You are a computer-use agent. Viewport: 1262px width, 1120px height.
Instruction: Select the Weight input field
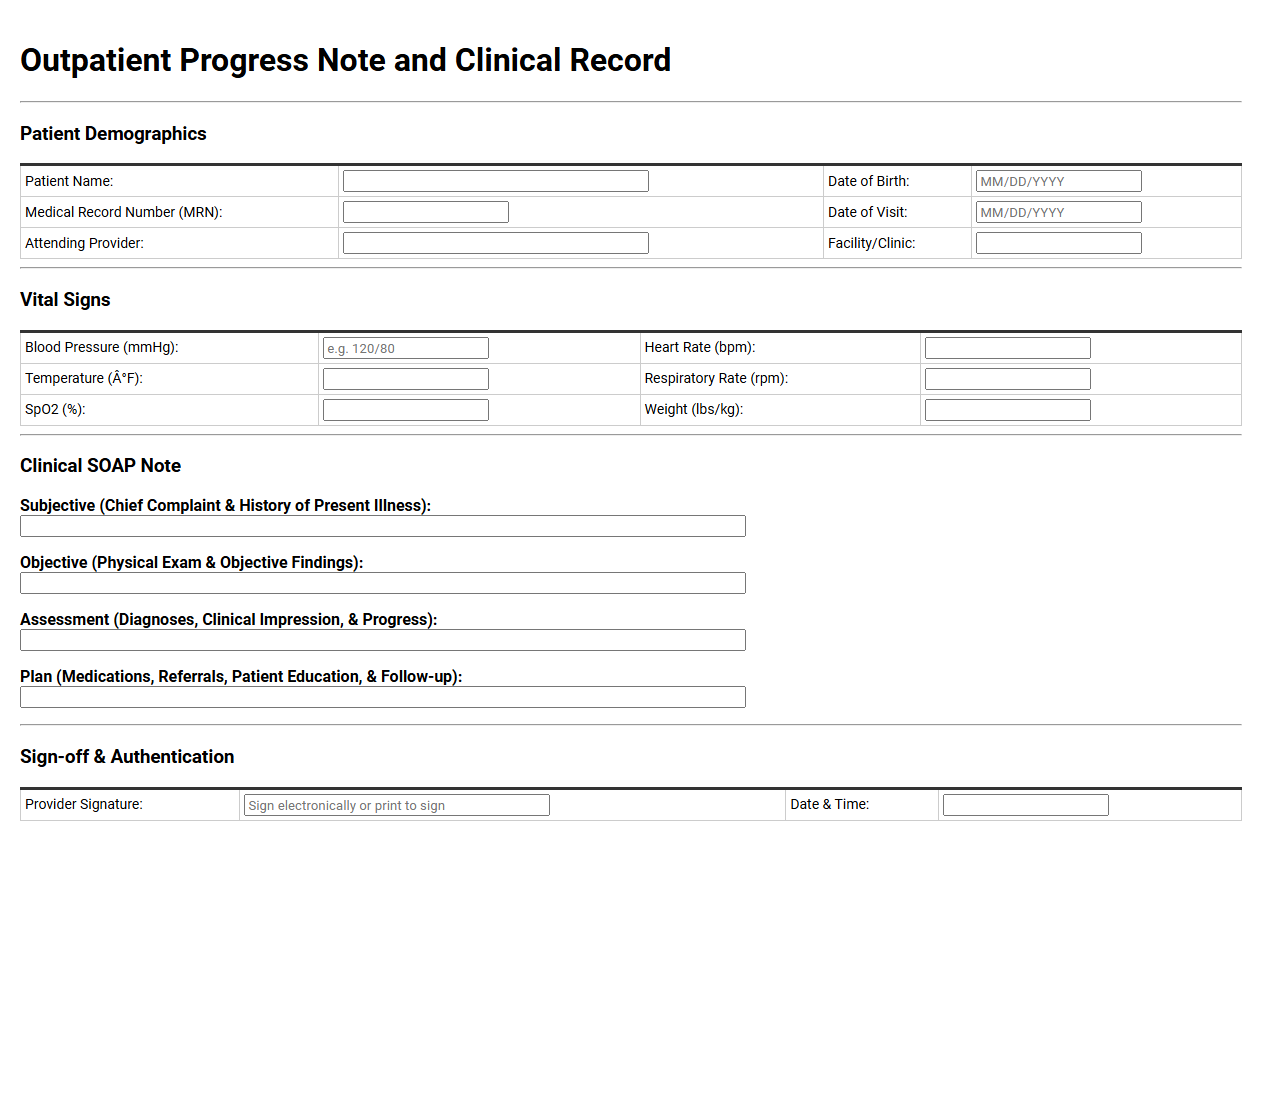[x=1007, y=410]
